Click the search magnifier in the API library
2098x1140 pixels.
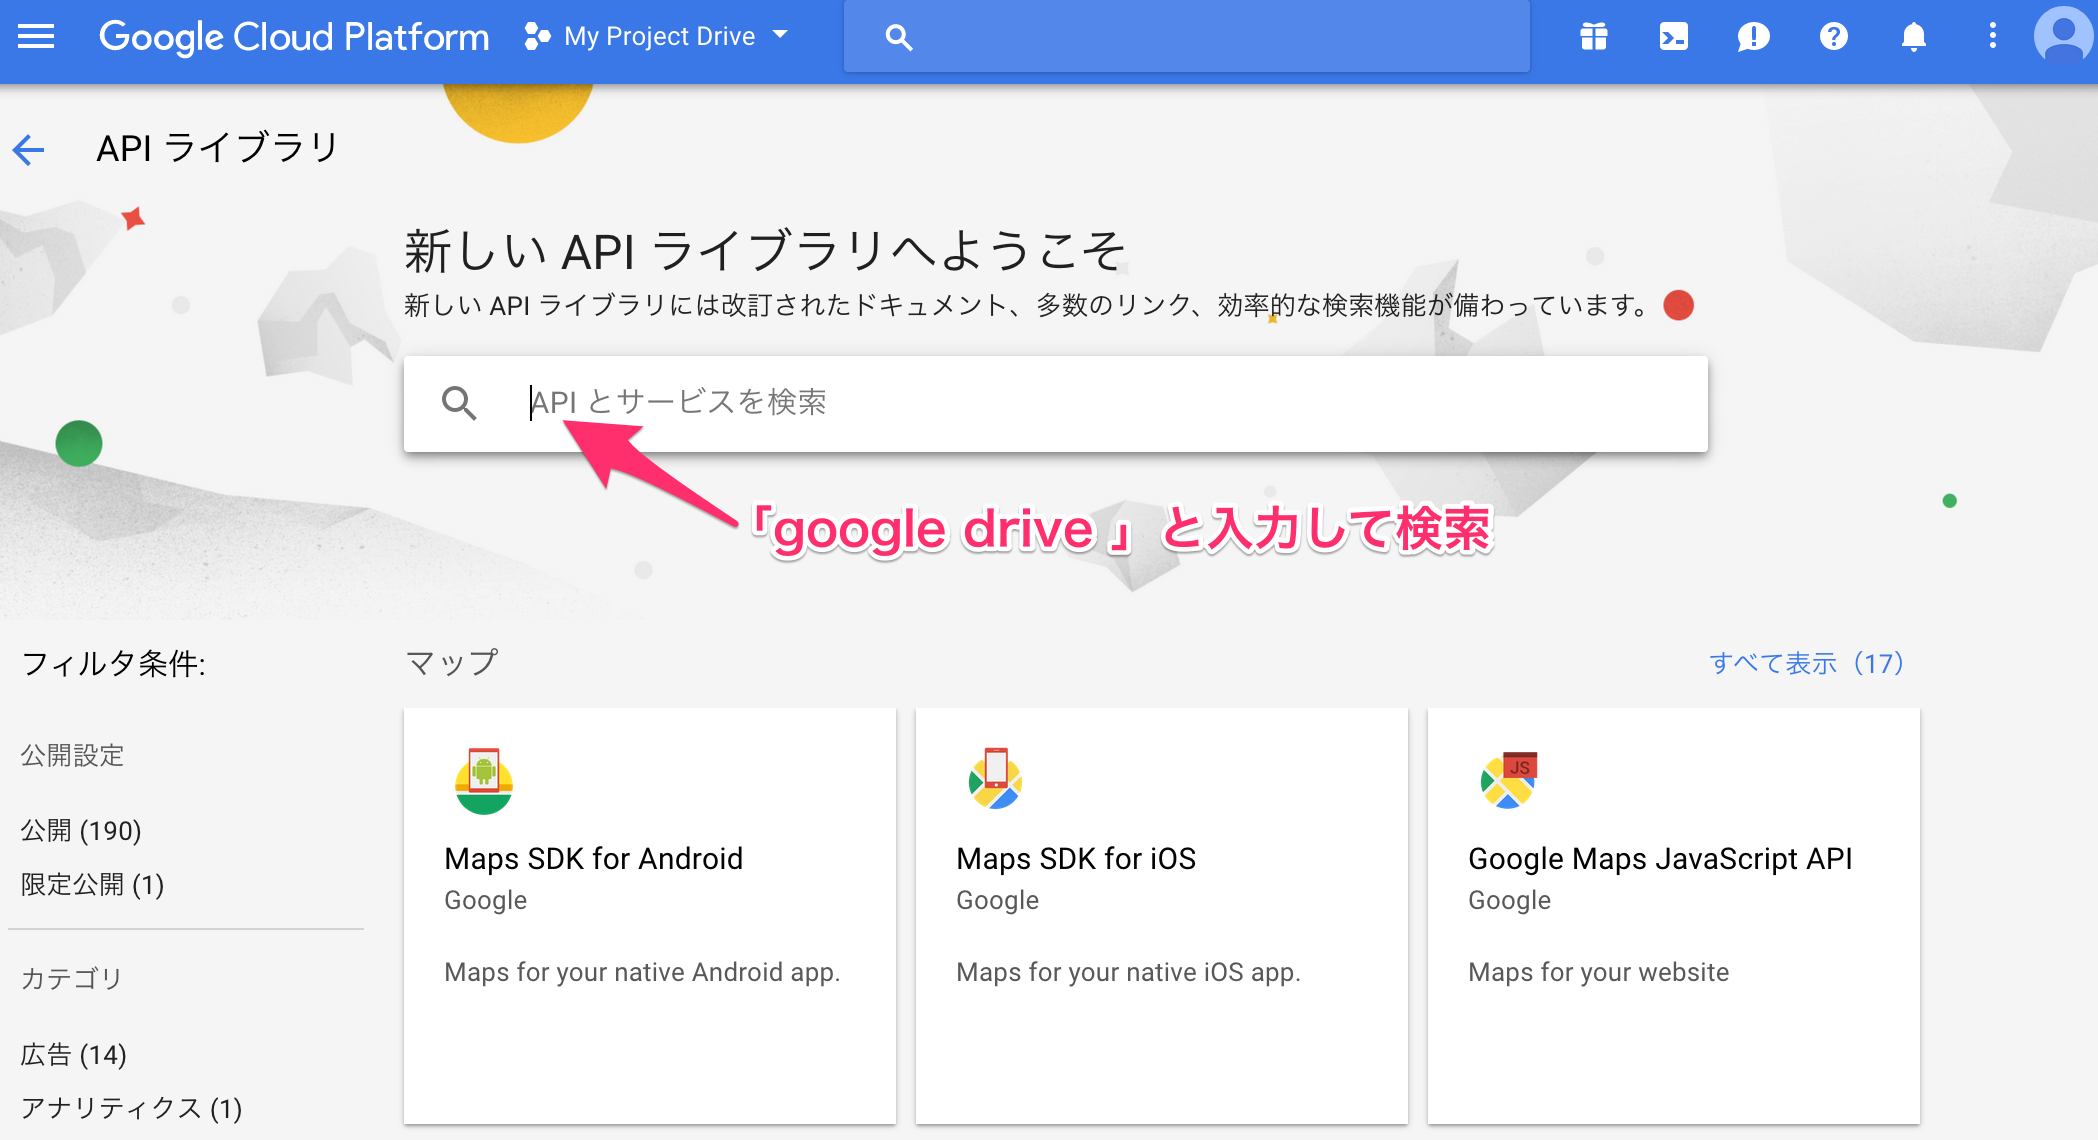(460, 403)
